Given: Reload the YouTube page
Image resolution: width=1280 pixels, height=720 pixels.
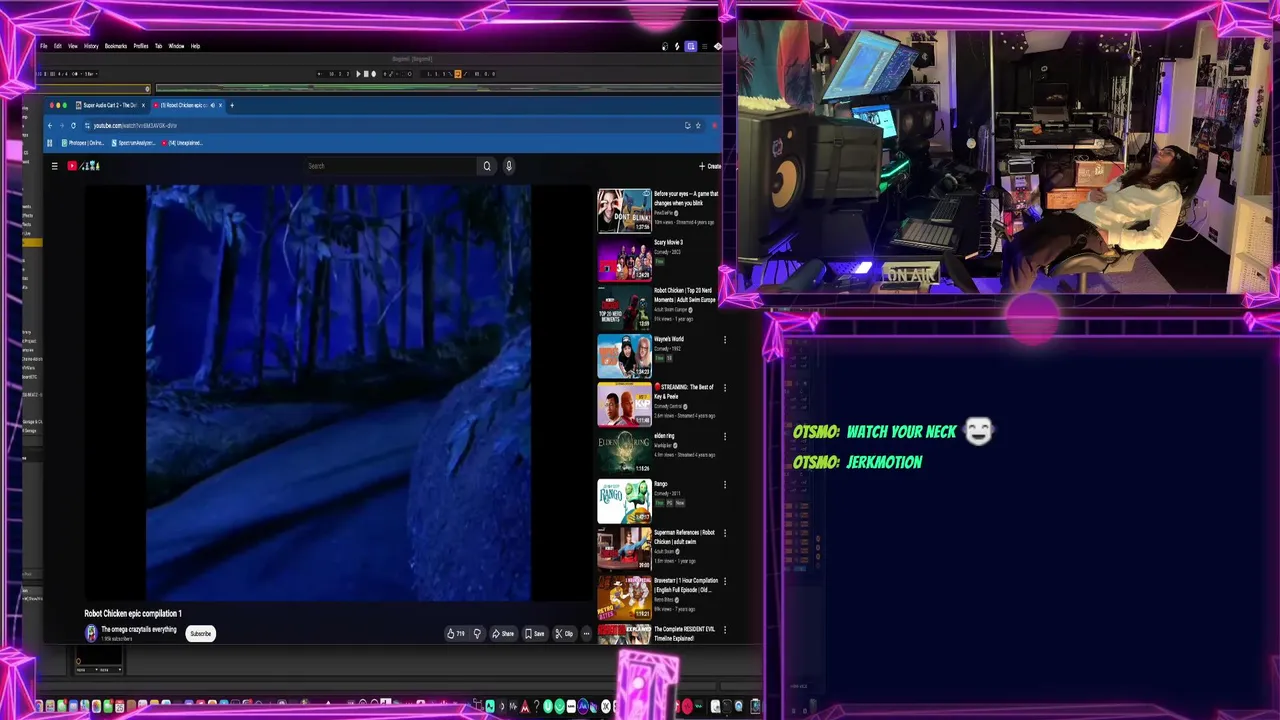Looking at the screenshot, I should pos(73,126).
